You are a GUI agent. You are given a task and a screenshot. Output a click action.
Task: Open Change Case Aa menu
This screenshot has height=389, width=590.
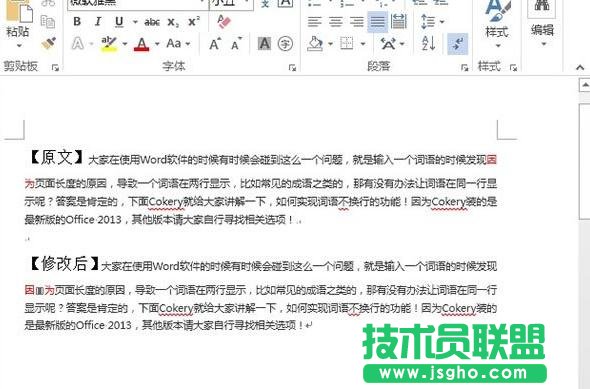(178, 44)
